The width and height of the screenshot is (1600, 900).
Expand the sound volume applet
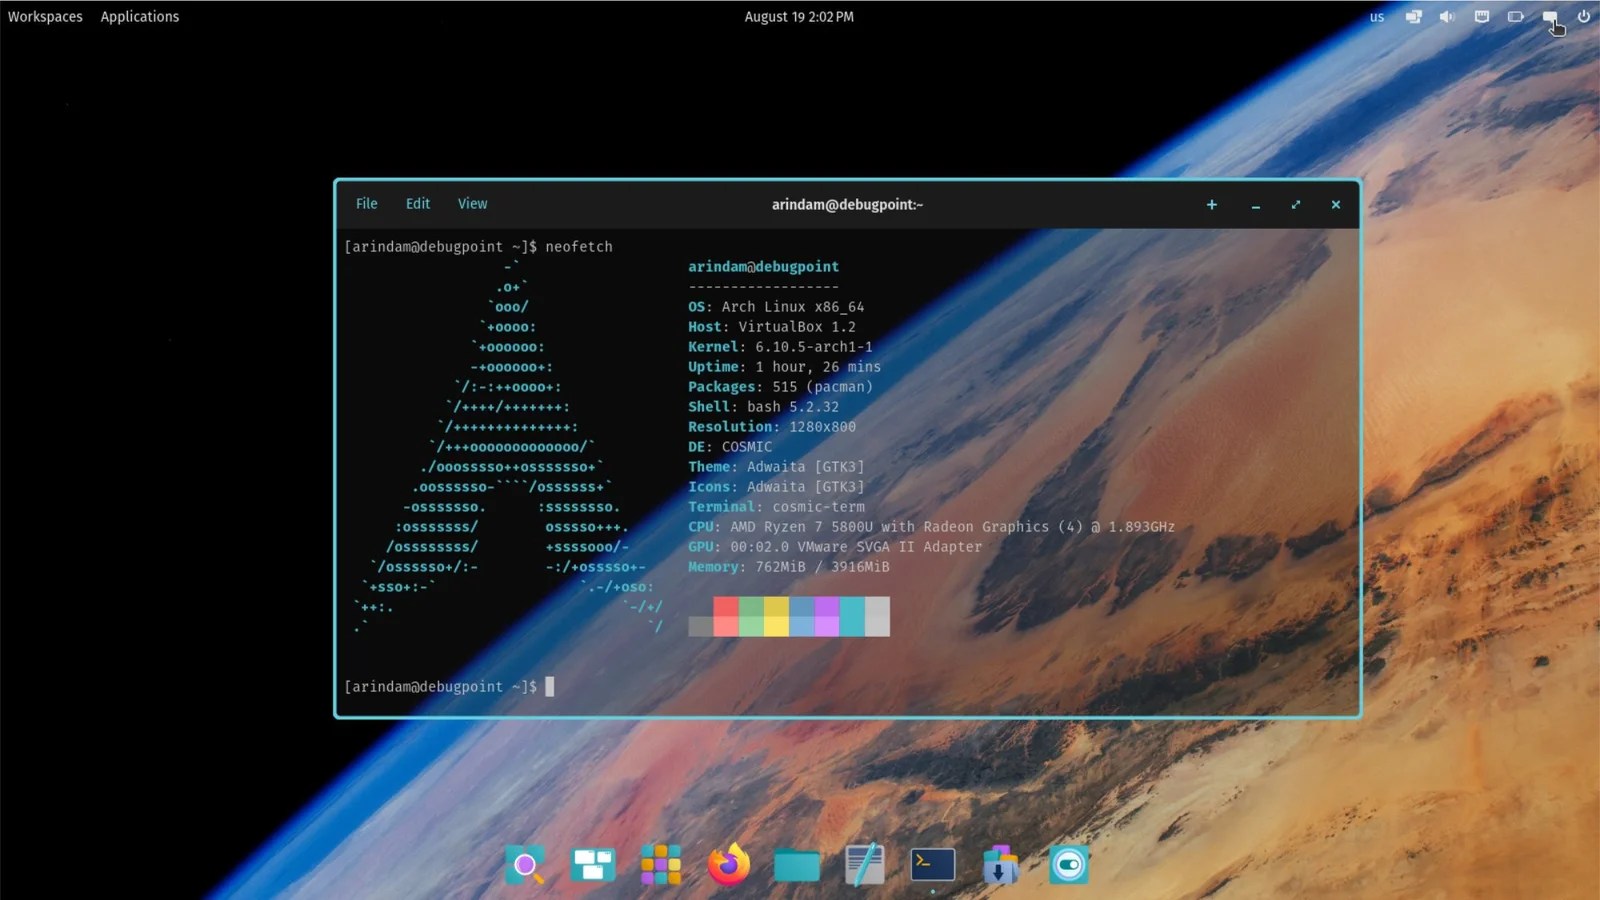click(1447, 17)
